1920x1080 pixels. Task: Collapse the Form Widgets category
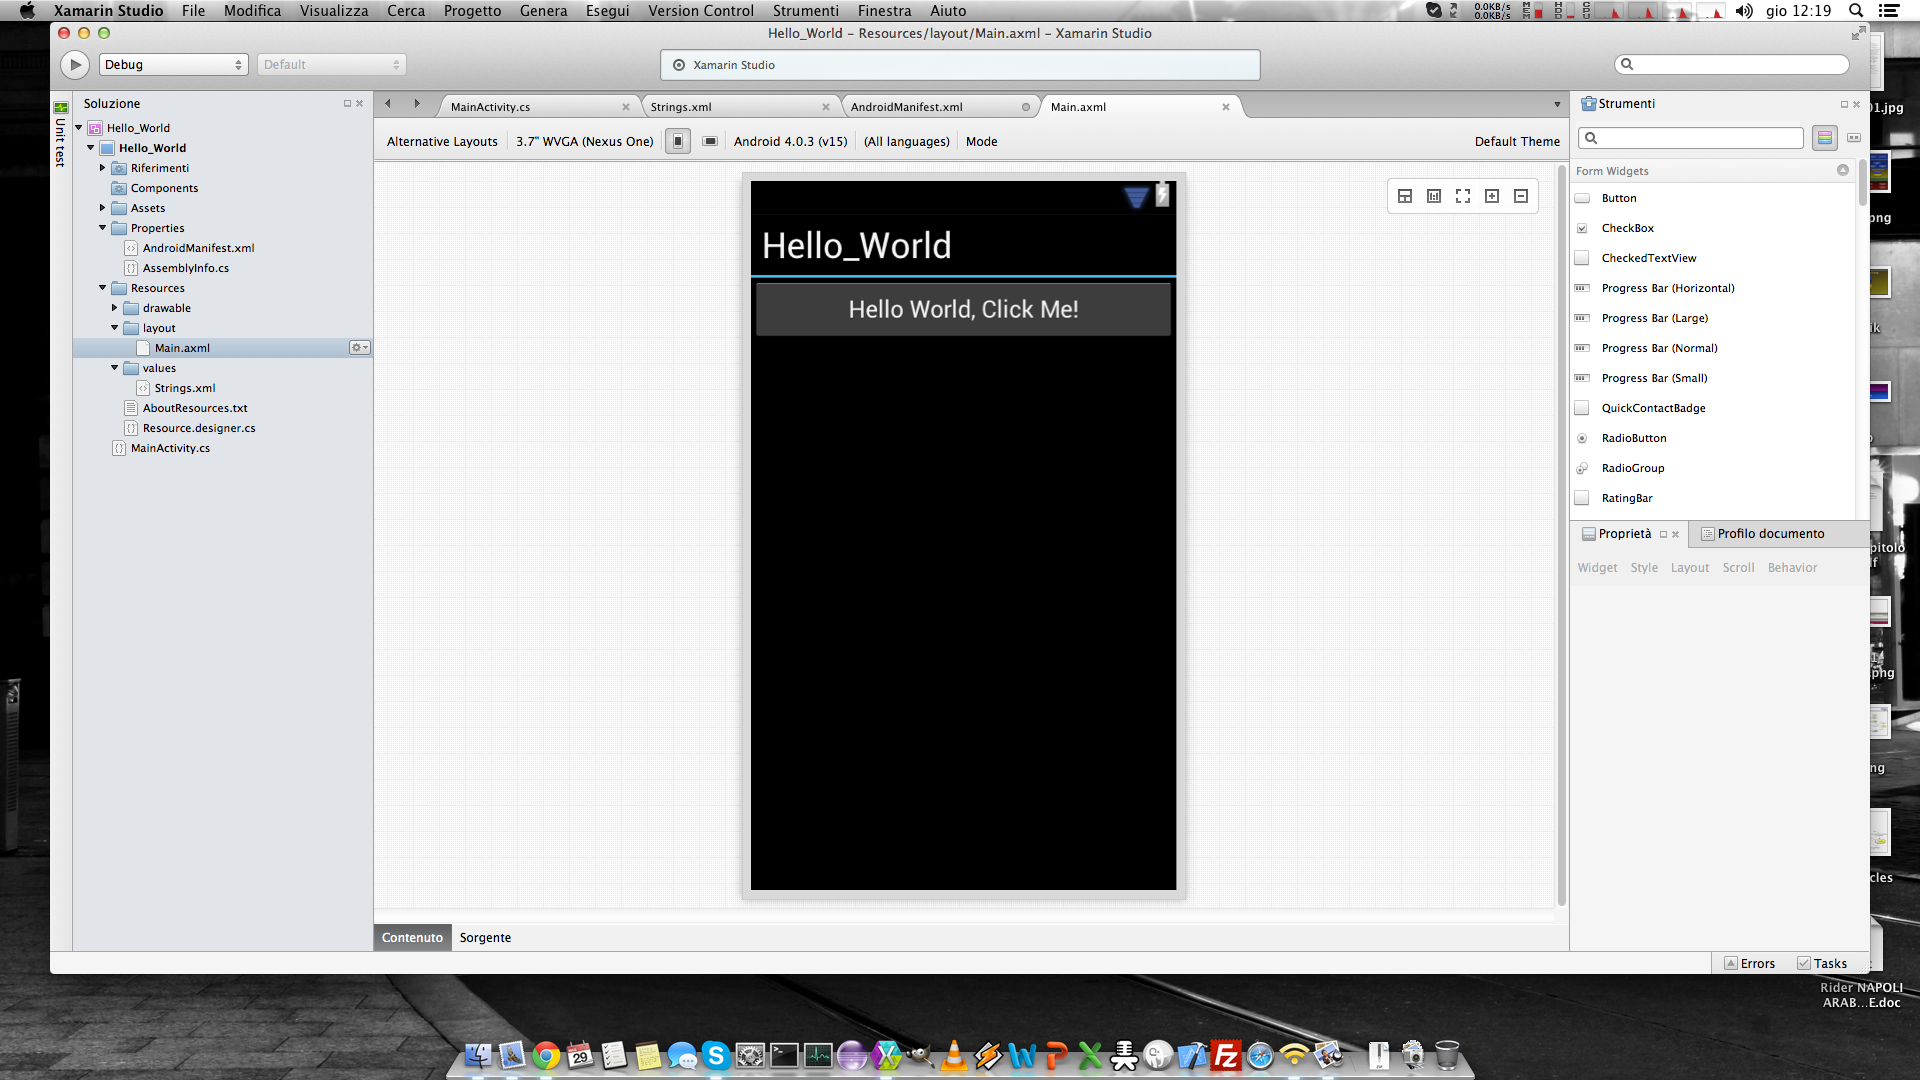1843,170
